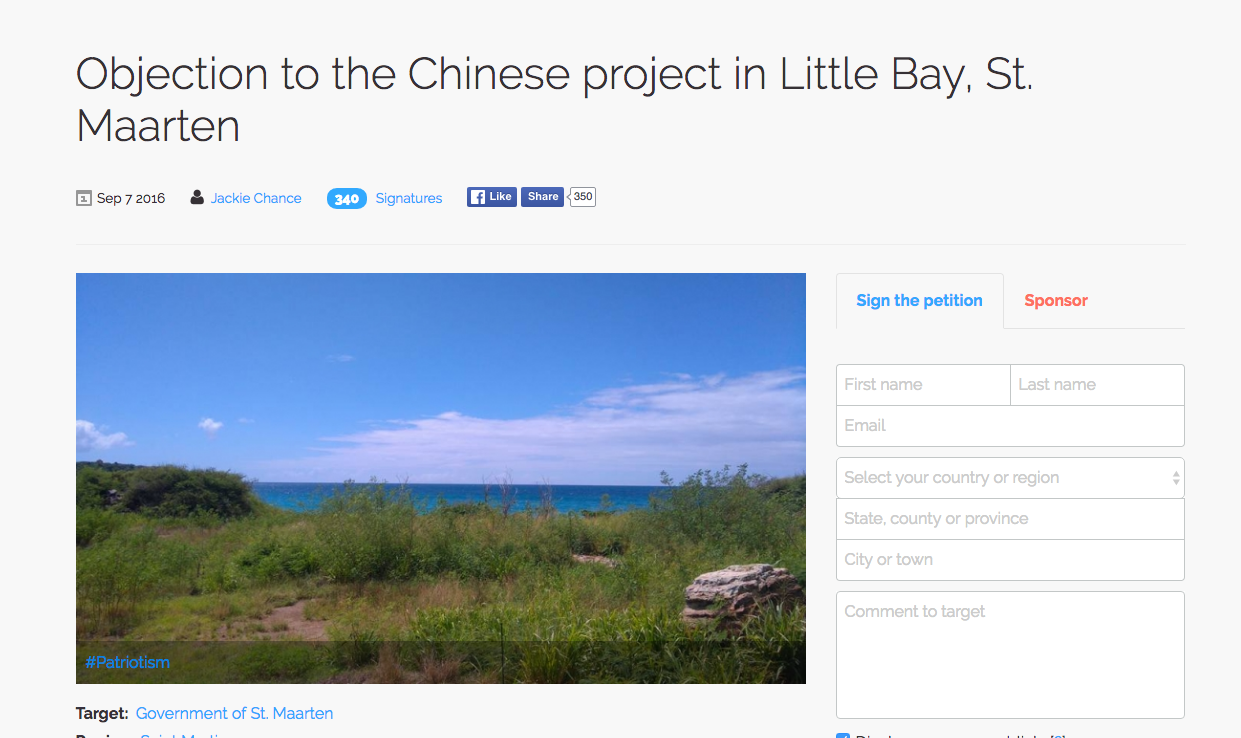This screenshot has height=738, width=1241.
Task: Click the person icon next to Jackie Chance
Action: pos(197,198)
